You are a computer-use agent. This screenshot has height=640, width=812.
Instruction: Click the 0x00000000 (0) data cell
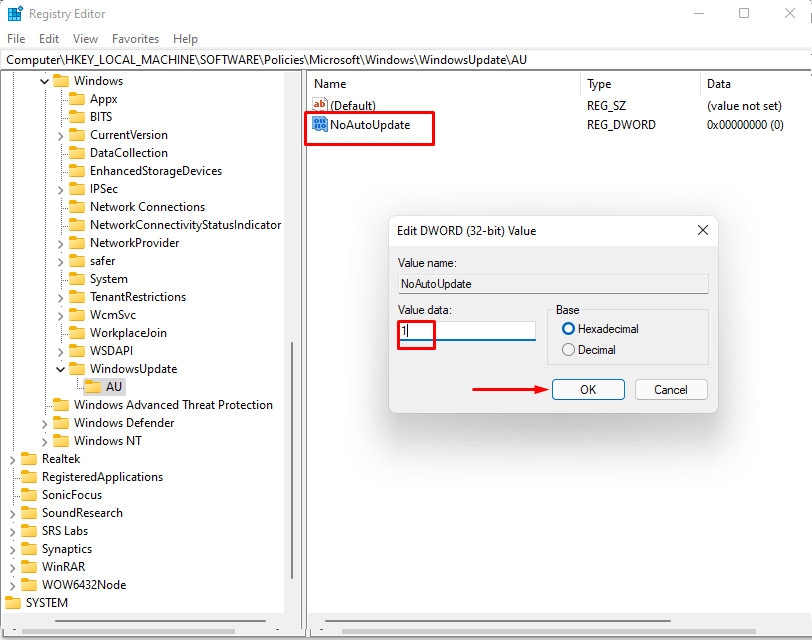coord(745,125)
